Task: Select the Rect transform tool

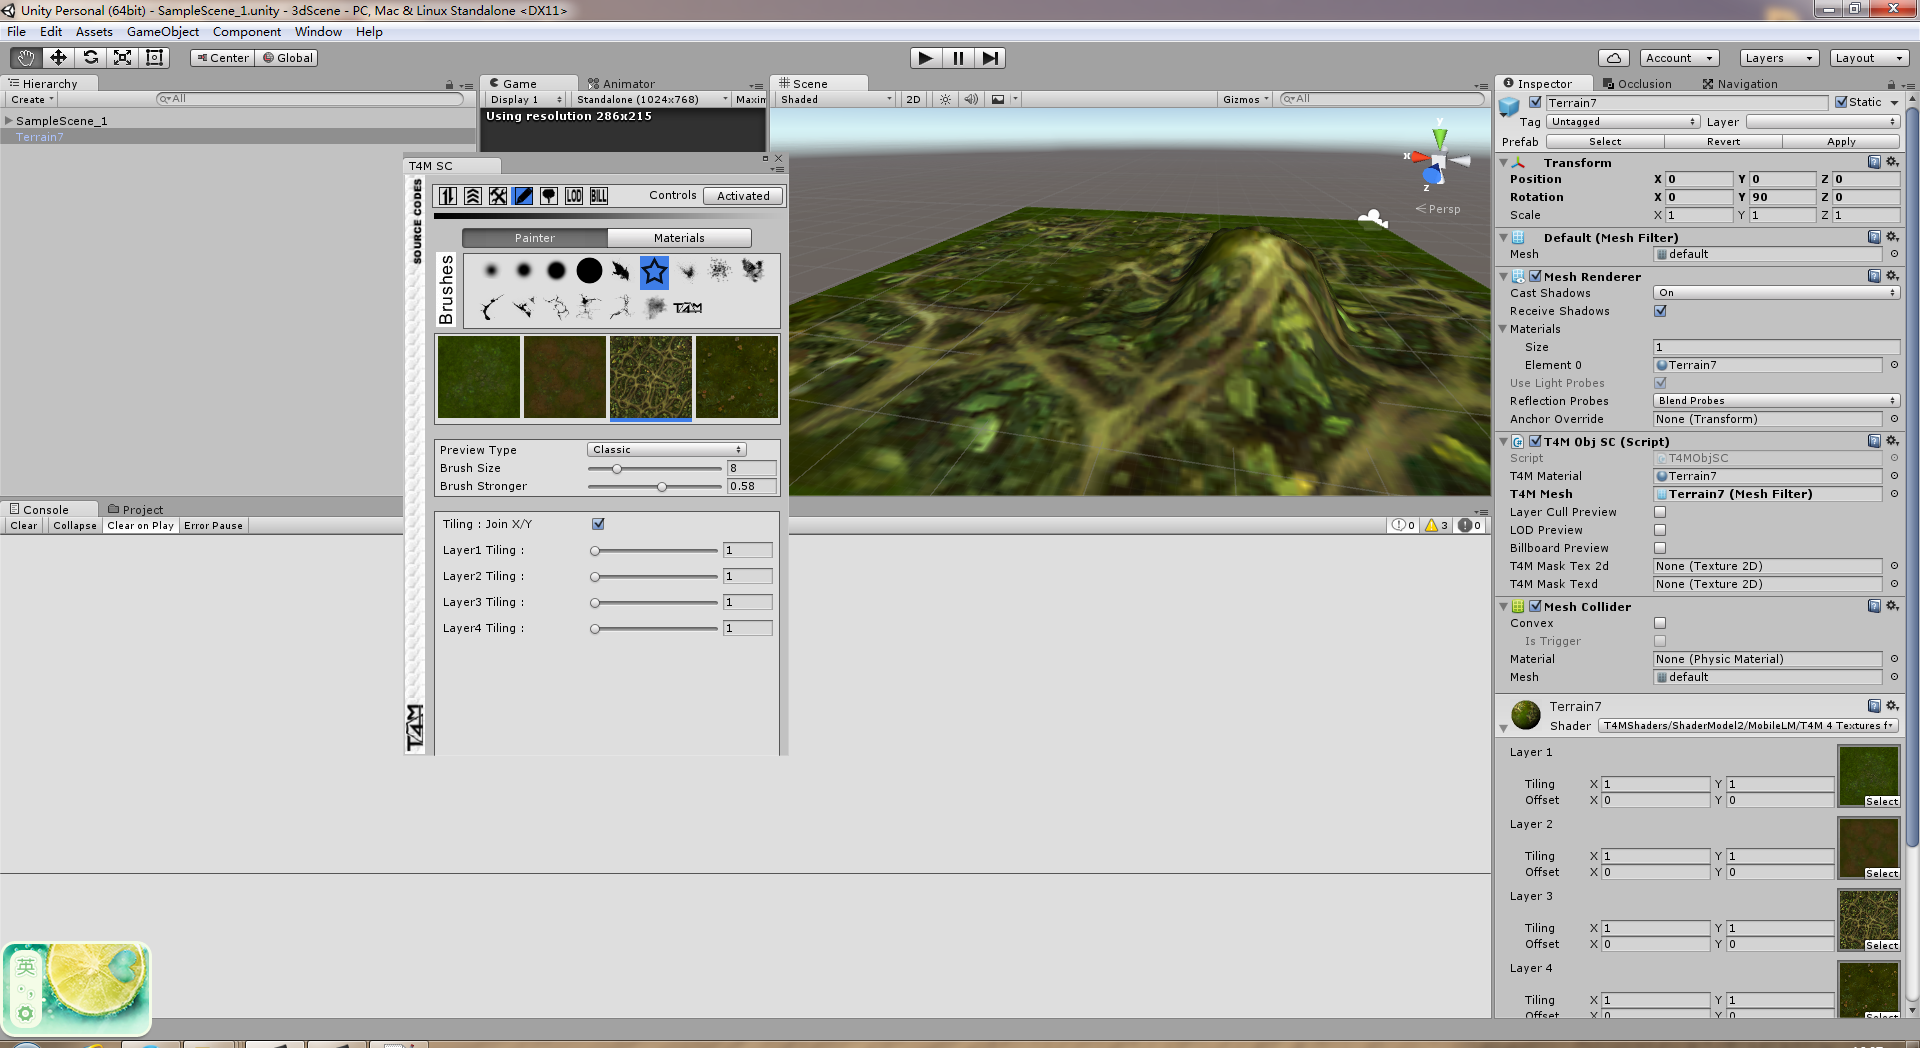Action: tap(154, 58)
